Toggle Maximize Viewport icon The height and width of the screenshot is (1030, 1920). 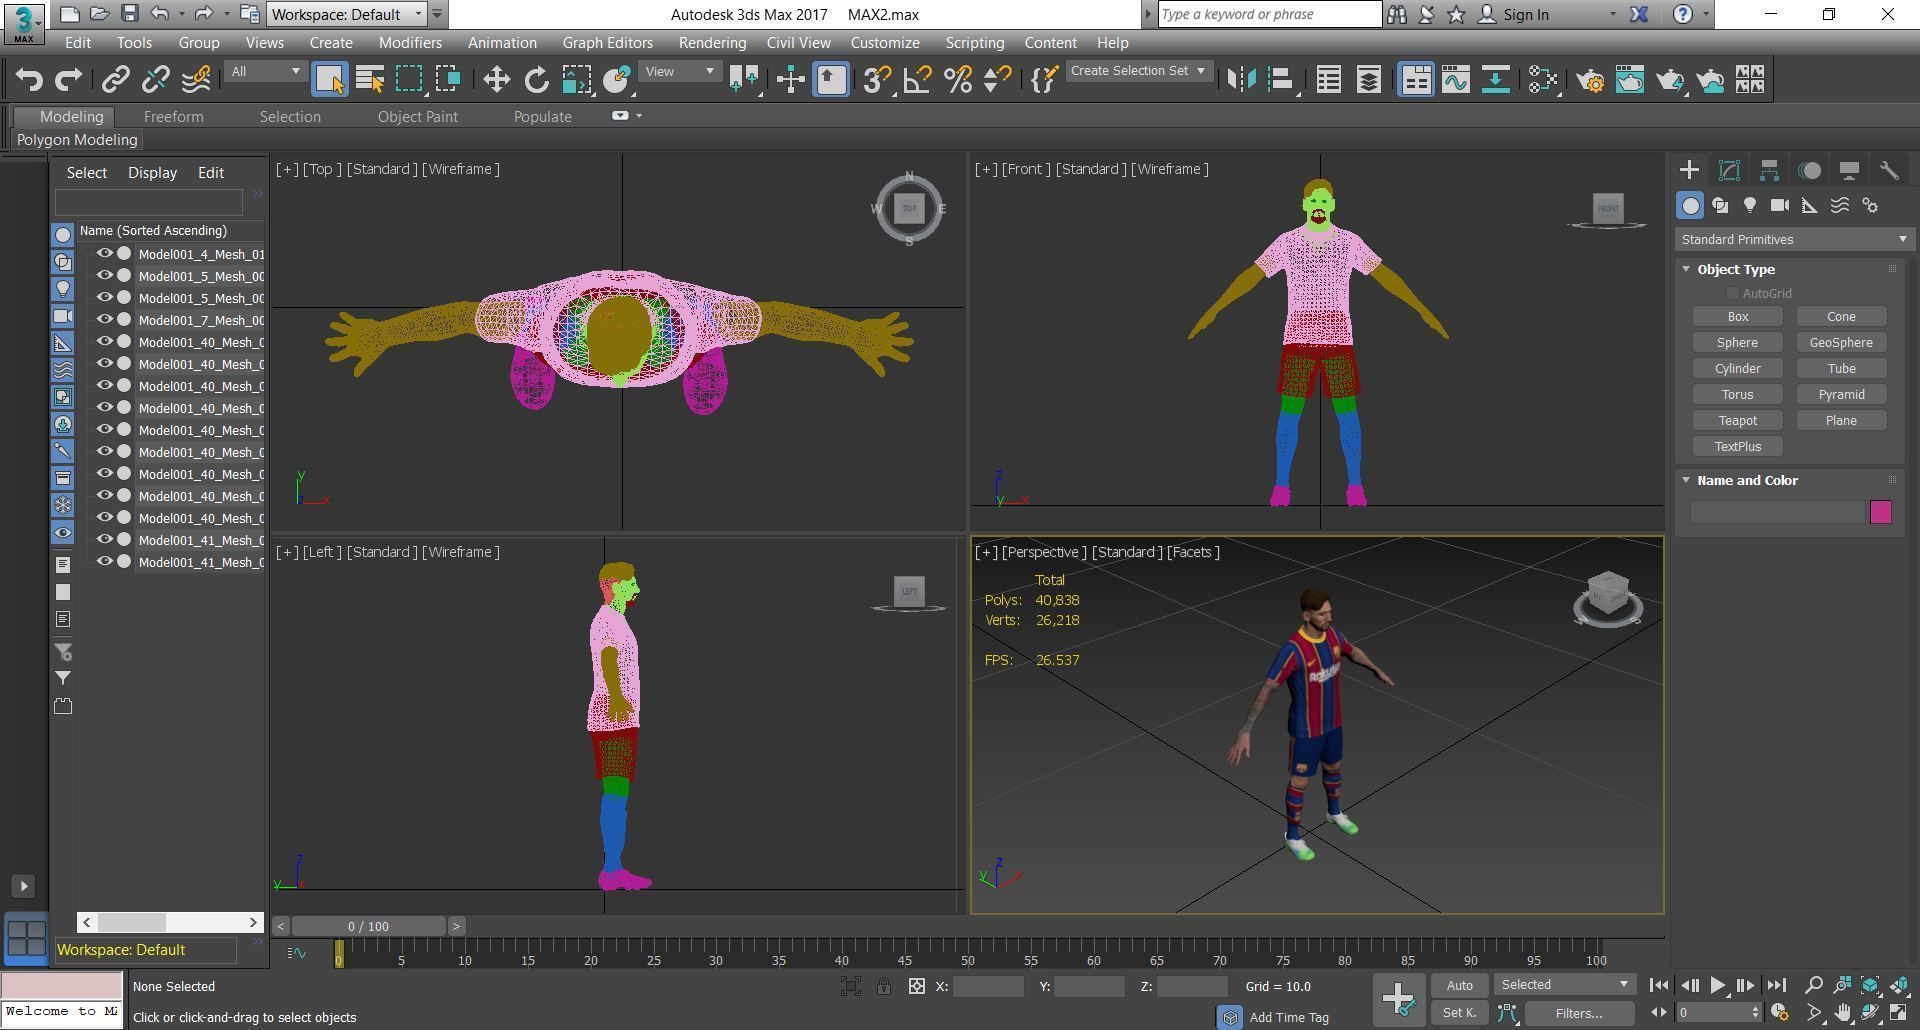1898,1013
